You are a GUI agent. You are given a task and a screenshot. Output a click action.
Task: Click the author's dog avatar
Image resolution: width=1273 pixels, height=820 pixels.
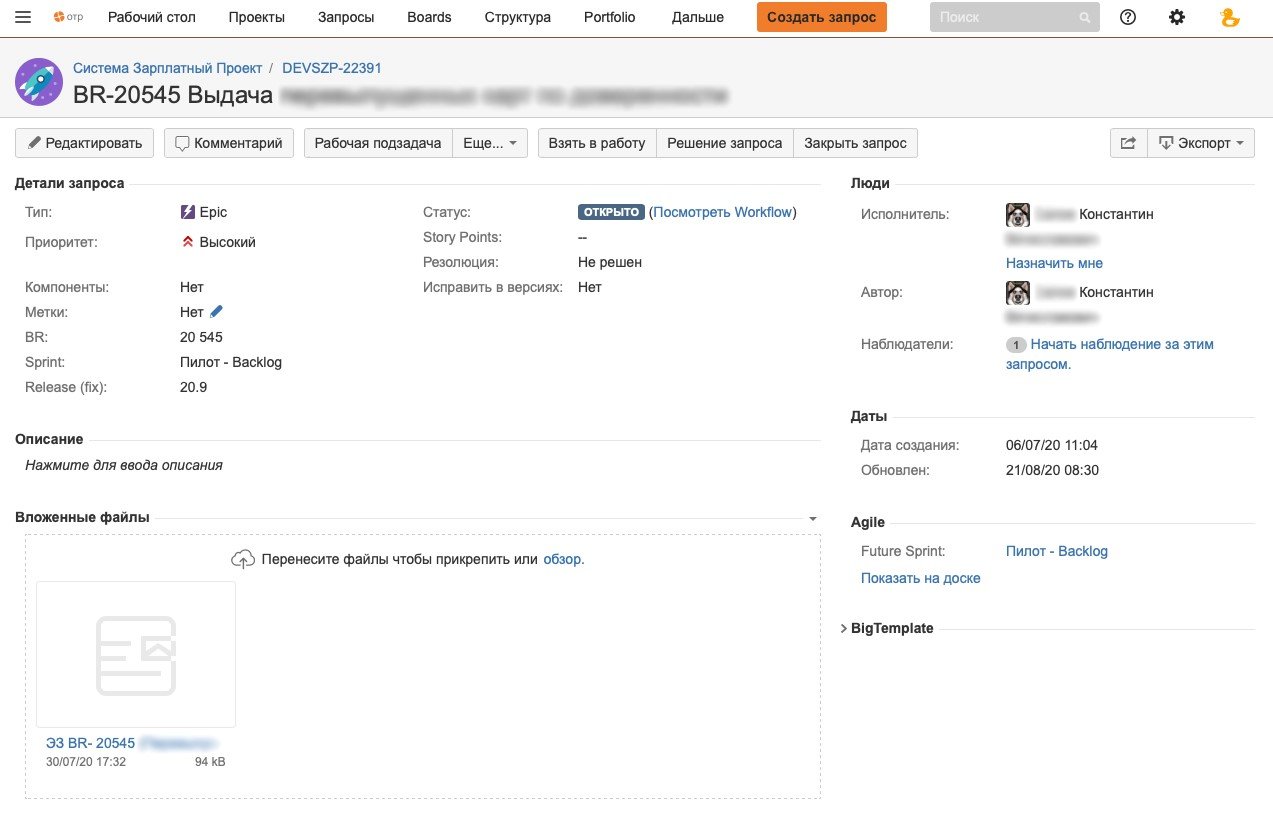pos(1018,292)
